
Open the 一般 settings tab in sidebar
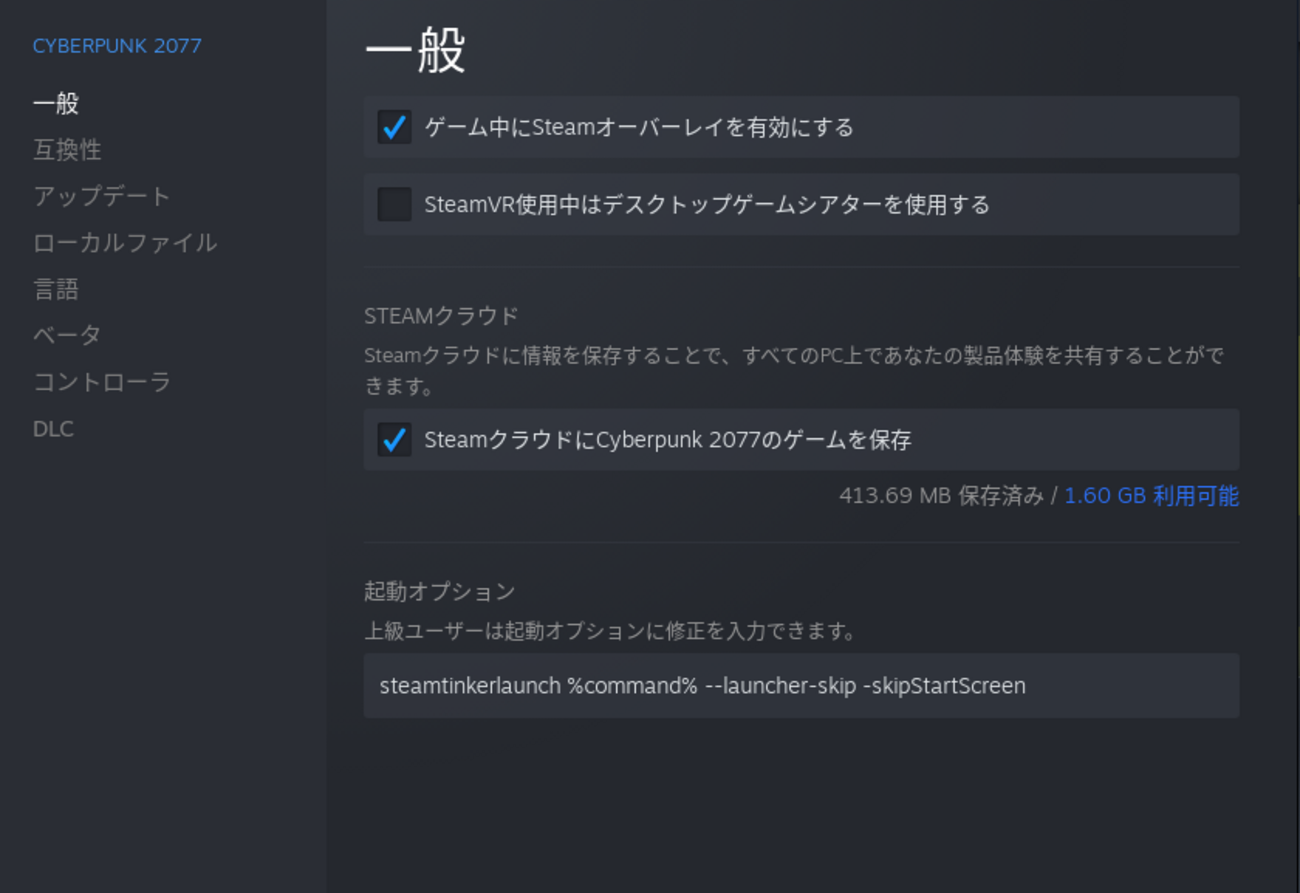pyautogui.click(x=56, y=103)
